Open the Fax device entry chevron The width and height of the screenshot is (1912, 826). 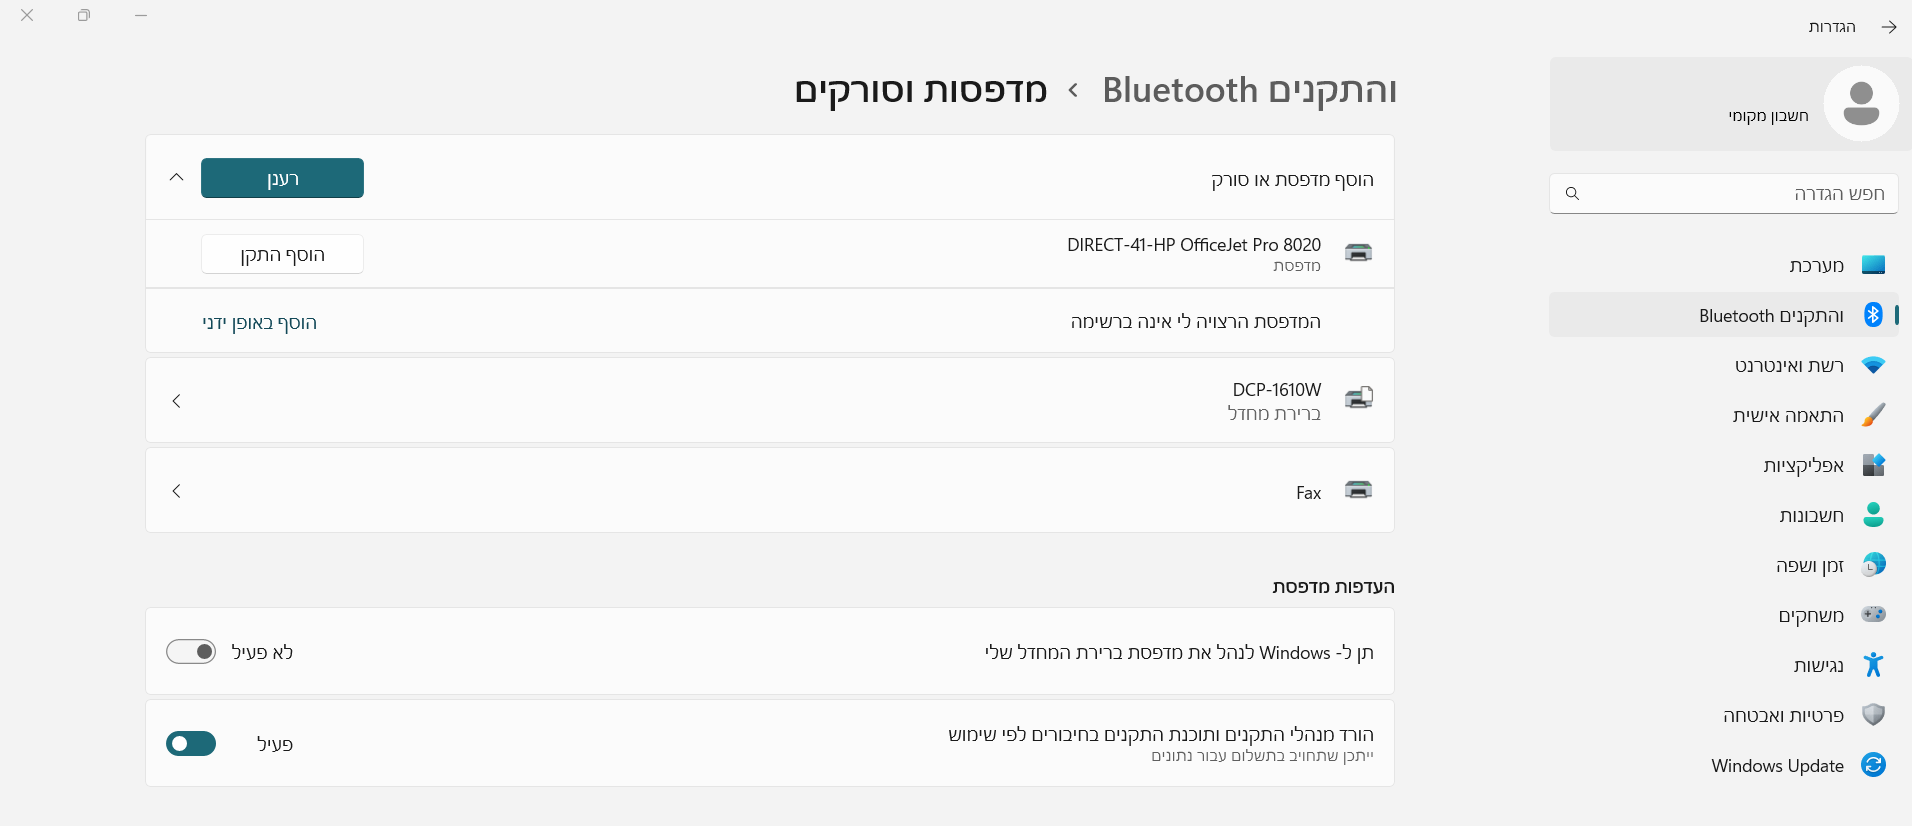pyautogui.click(x=177, y=491)
